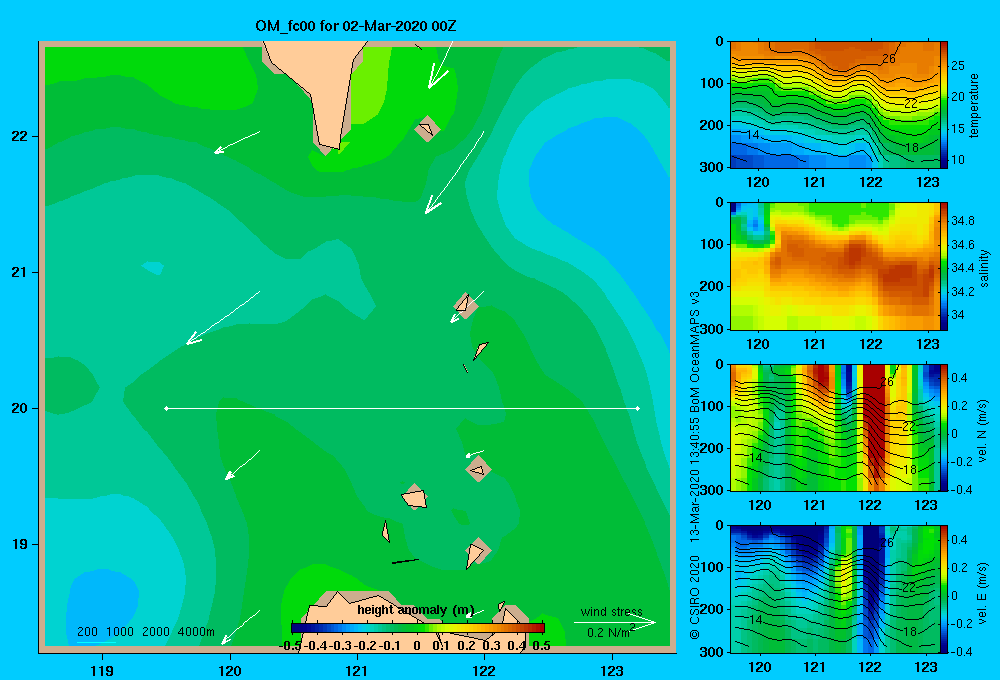This screenshot has width=1000, height=680.
Task: Click the 14 contour label in temperature panel
Action: pos(753,135)
